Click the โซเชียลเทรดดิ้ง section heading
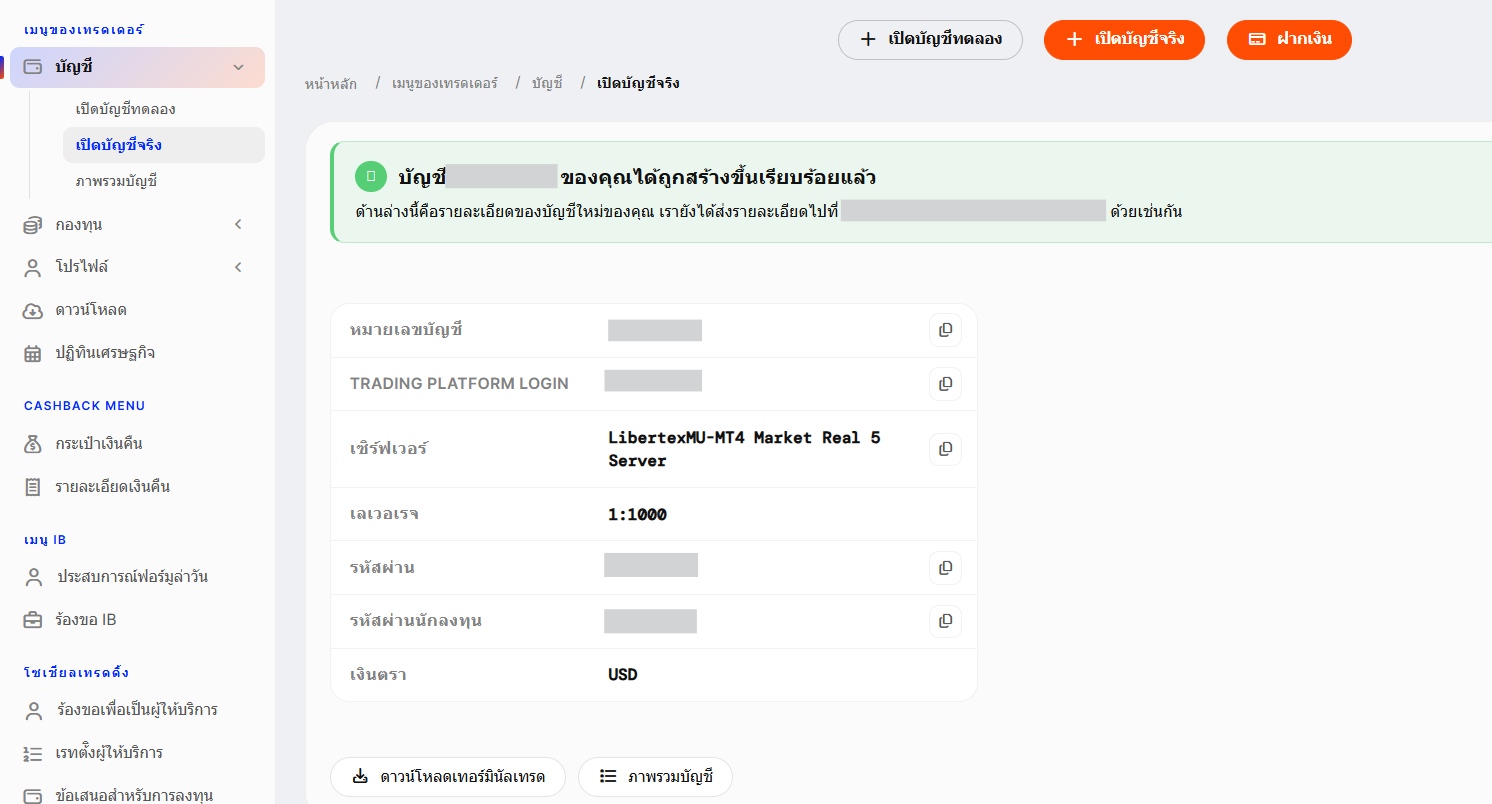The image size is (1492, 804). pyautogui.click(x=76, y=672)
